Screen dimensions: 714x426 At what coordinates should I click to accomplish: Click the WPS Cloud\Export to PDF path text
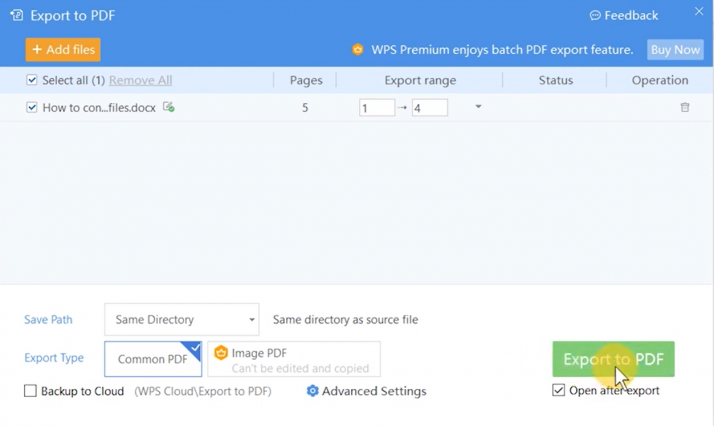pyautogui.click(x=203, y=391)
